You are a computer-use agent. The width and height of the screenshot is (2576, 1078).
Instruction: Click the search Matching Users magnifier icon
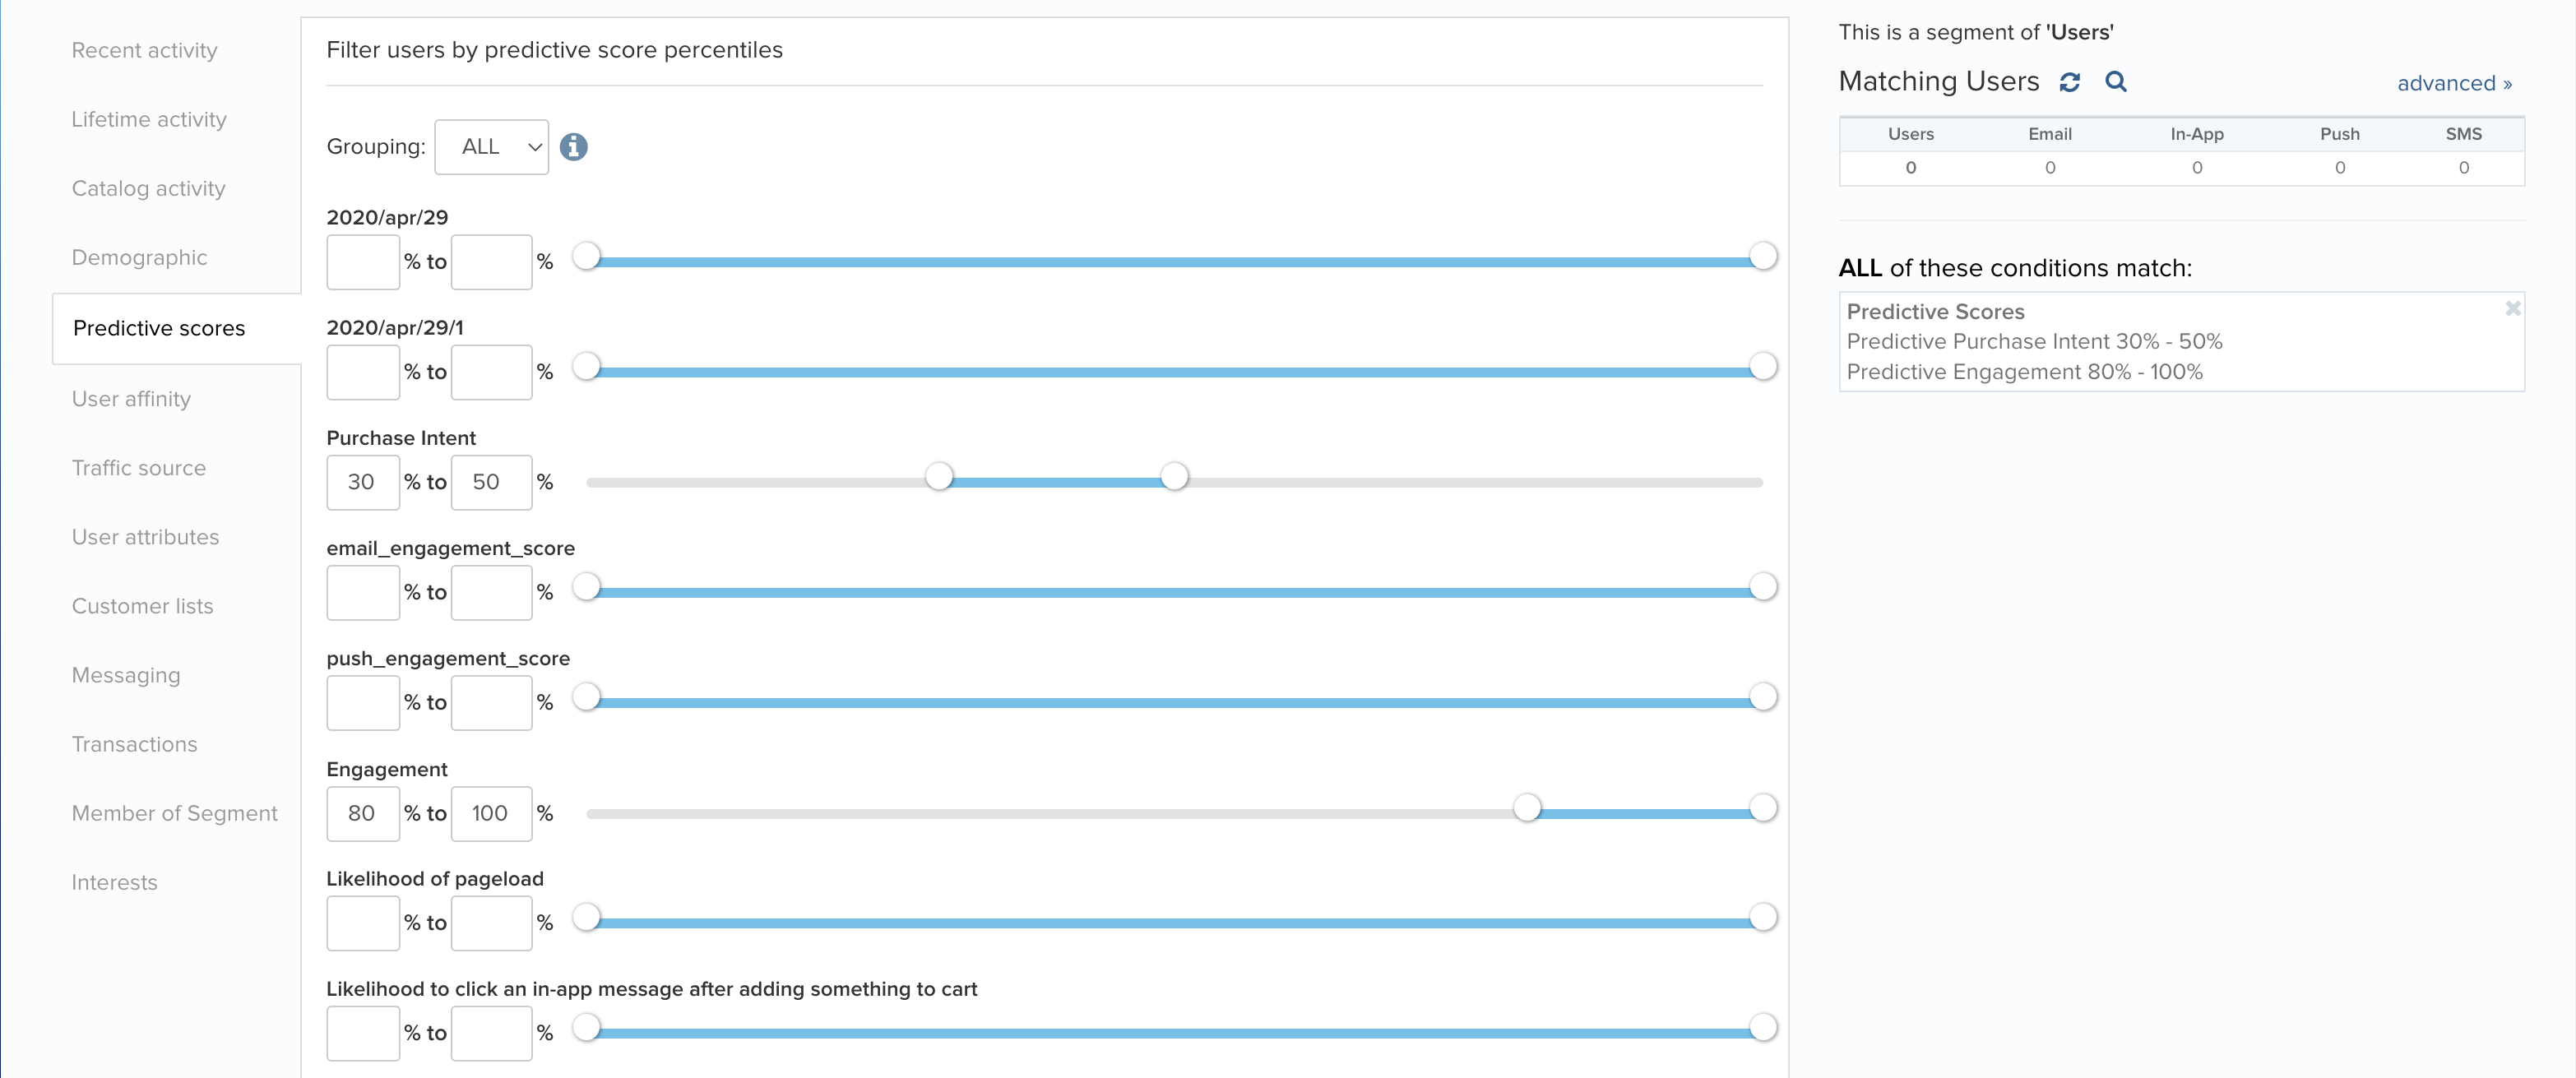[2115, 82]
